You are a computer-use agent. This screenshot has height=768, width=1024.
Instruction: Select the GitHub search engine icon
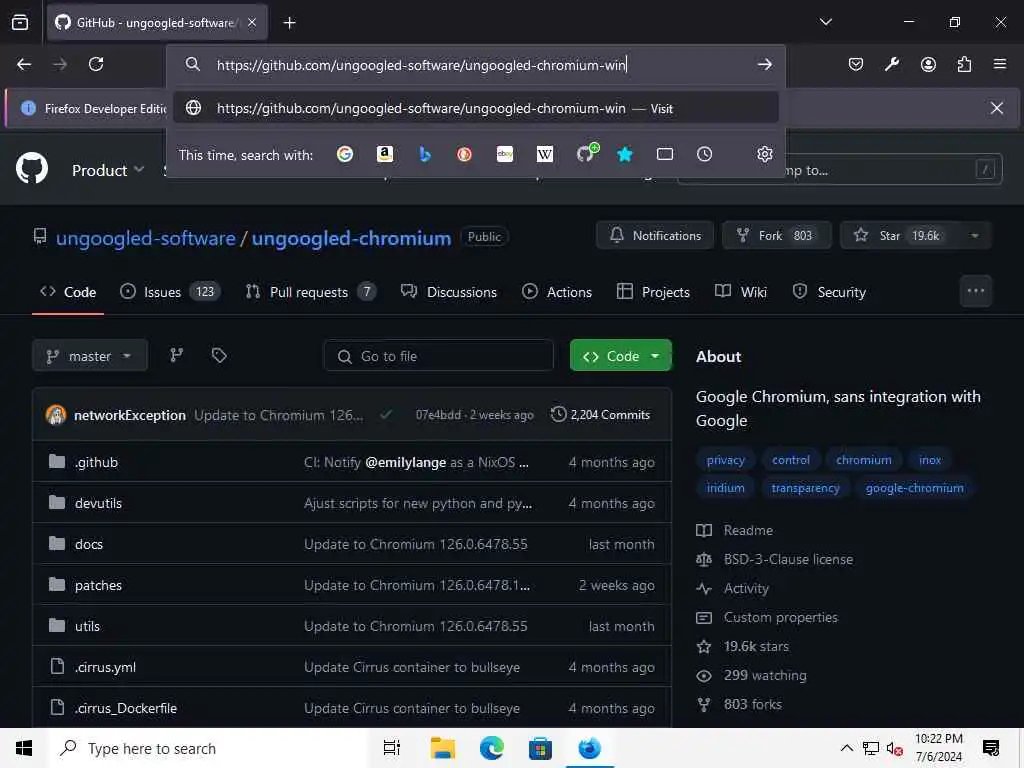click(586, 153)
